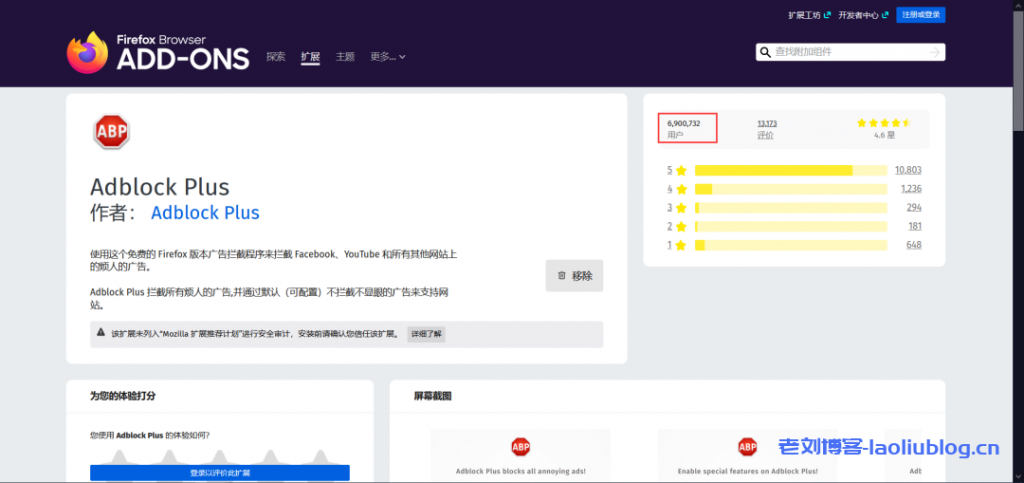
Task: Open the 更多 dropdown menu
Action: (x=388, y=57)
